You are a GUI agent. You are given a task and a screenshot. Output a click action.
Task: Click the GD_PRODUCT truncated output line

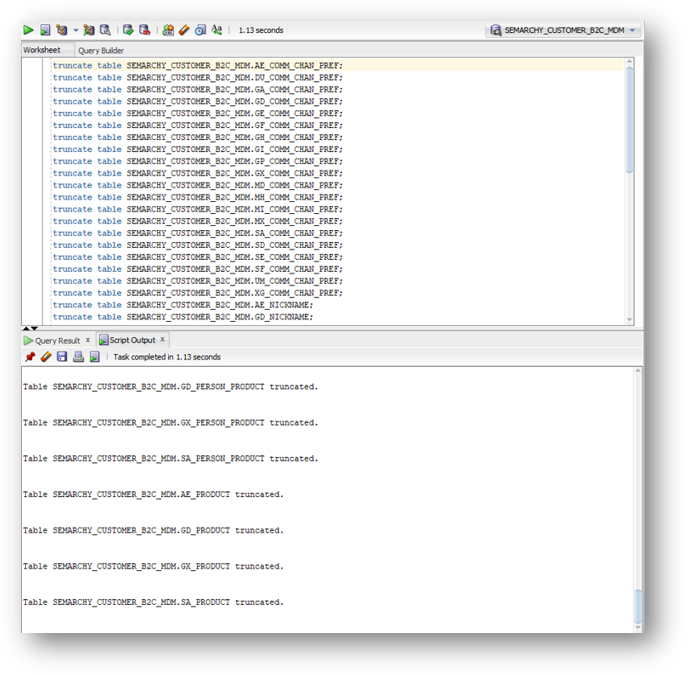[x=153, y=530]
